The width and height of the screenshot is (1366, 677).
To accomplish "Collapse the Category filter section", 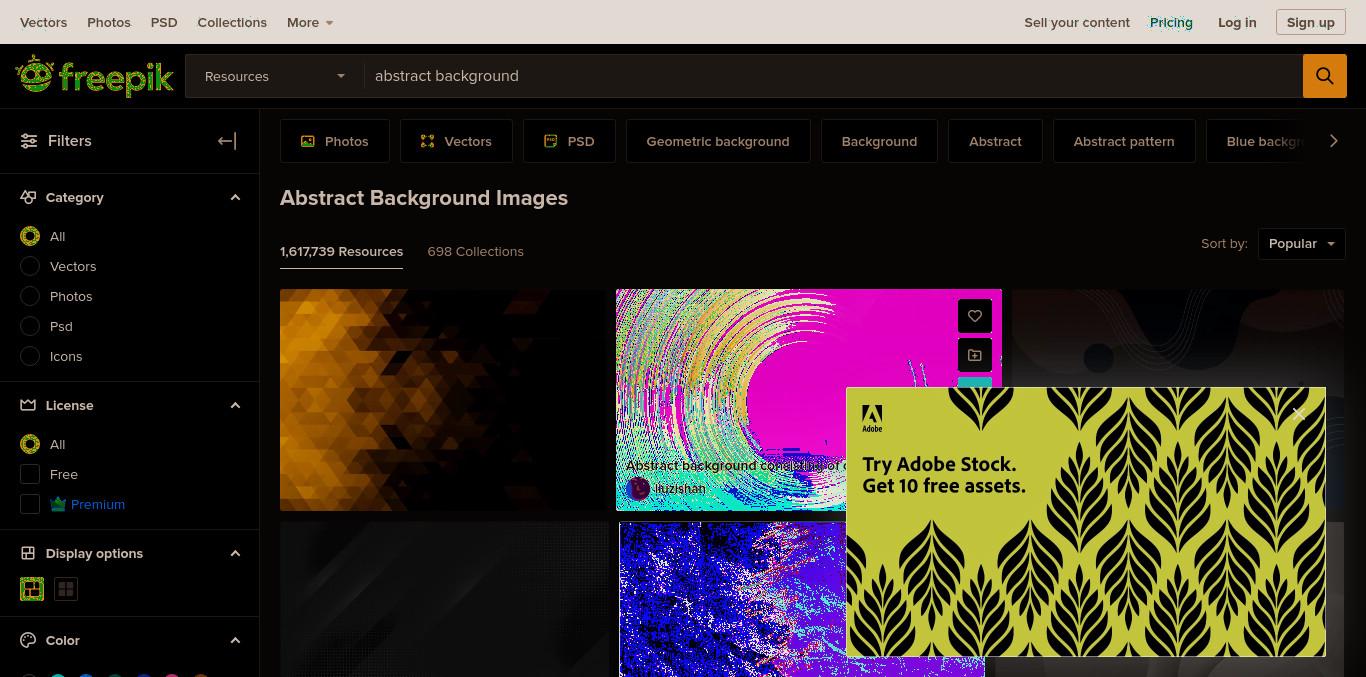I will click(235, 197).
